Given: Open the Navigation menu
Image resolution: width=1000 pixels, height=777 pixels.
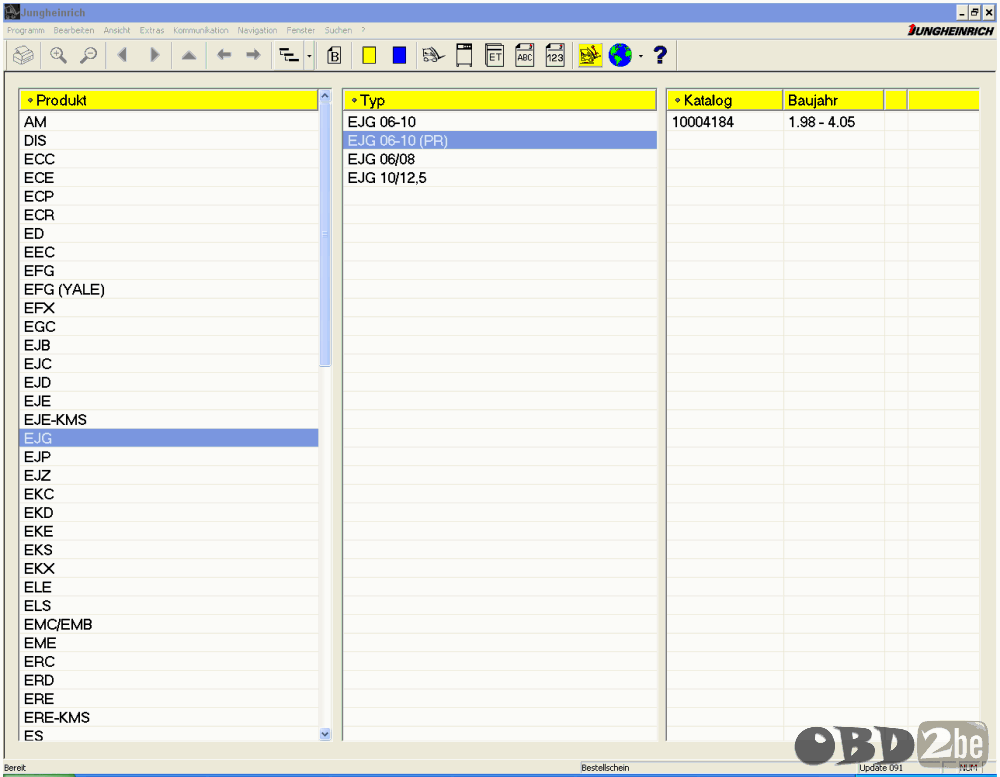Looking at the screenshot, I should tap(258, 30).
